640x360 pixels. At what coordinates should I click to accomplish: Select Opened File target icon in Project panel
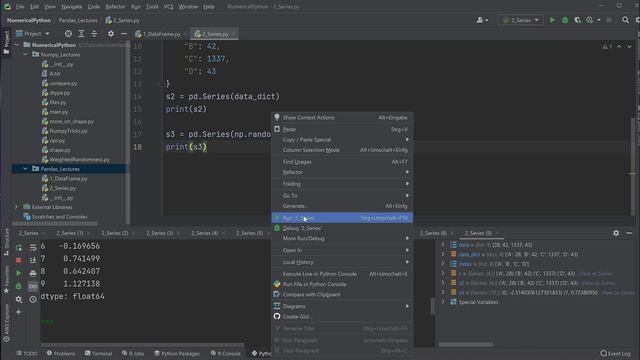pos(68,33)
